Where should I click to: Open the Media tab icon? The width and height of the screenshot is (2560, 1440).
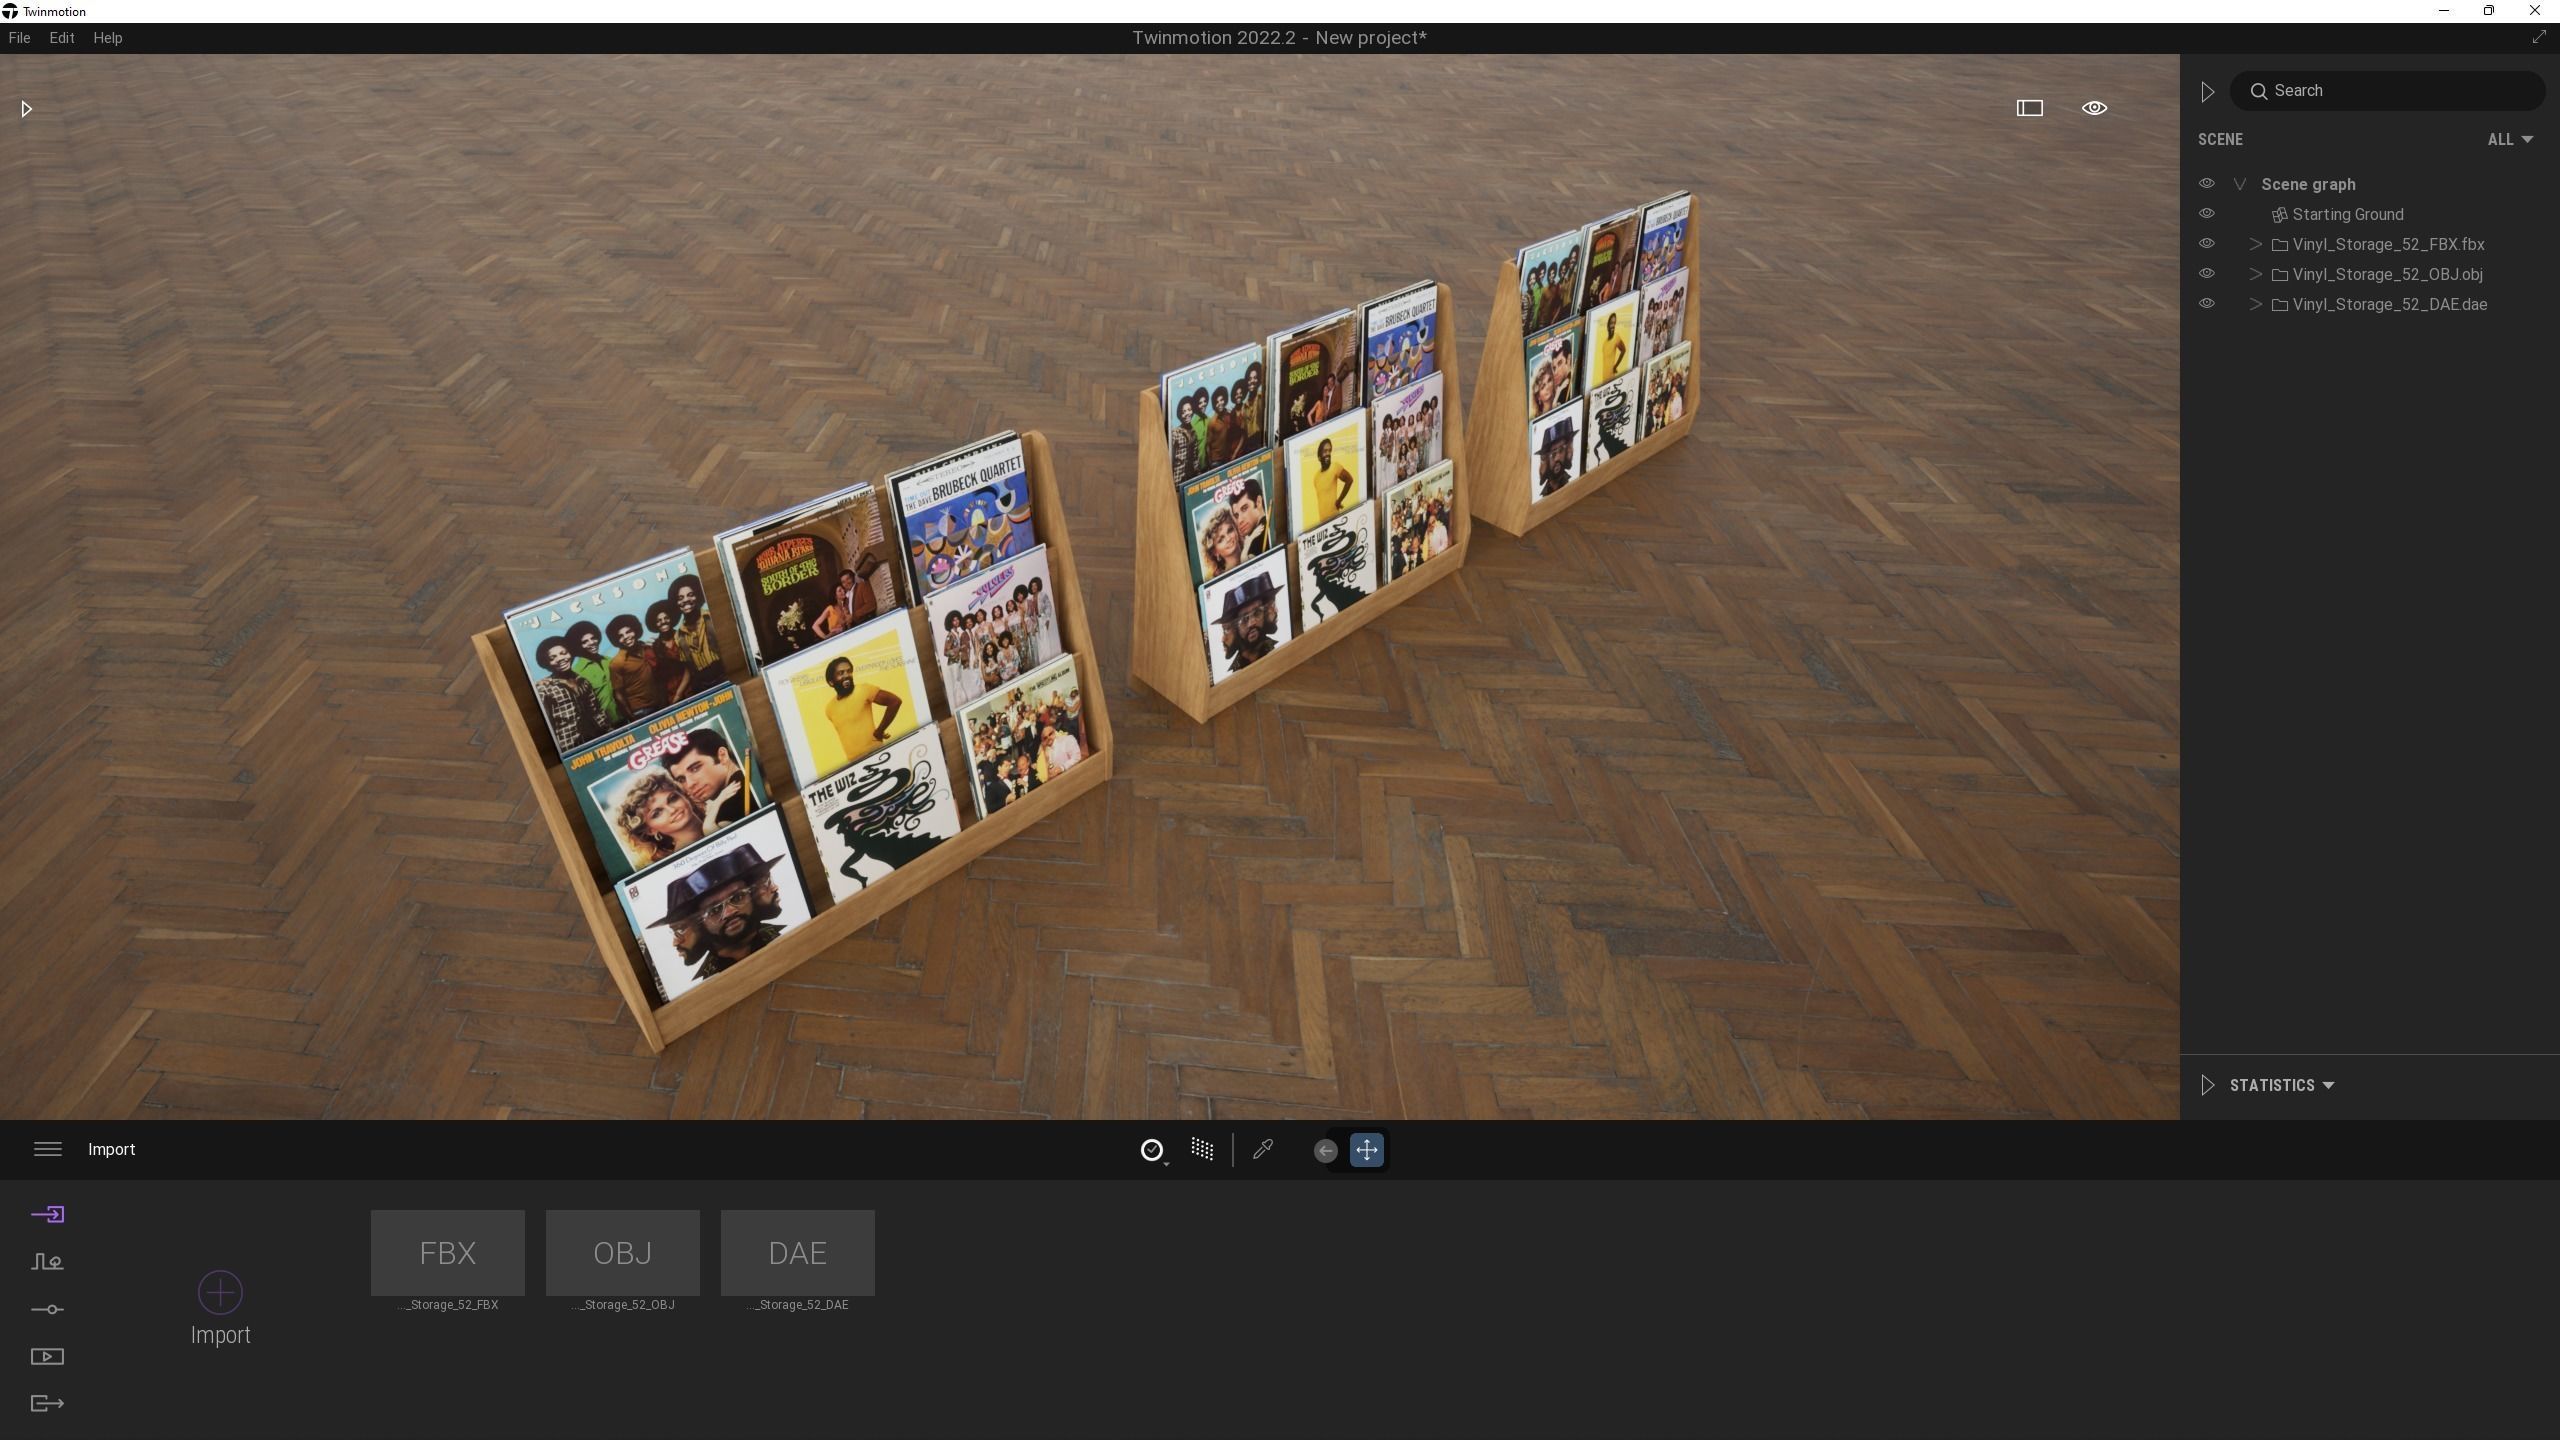coord(47,1357)
